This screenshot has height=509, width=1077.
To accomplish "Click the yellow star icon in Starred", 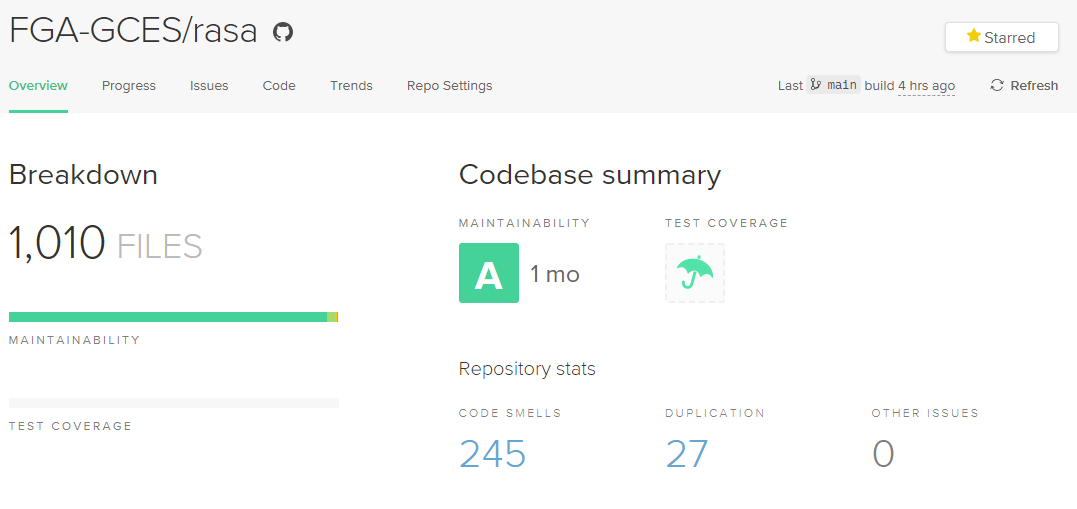I will [973, 36].
